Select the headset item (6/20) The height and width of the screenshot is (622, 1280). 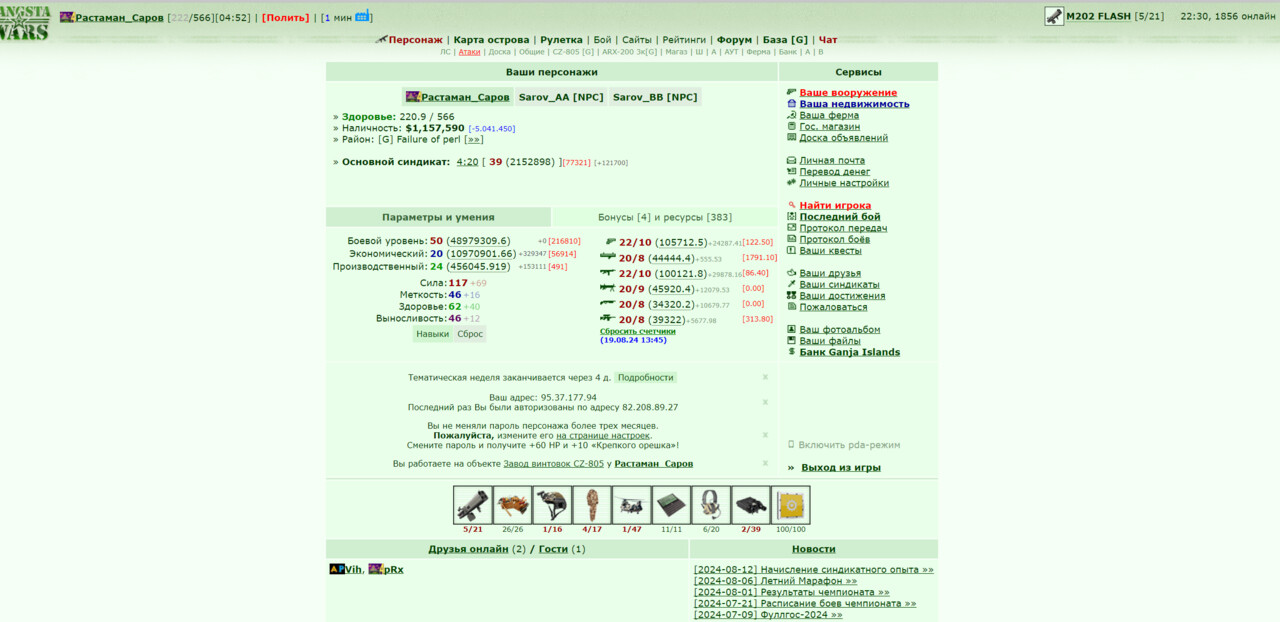click(x=711, y=505)
